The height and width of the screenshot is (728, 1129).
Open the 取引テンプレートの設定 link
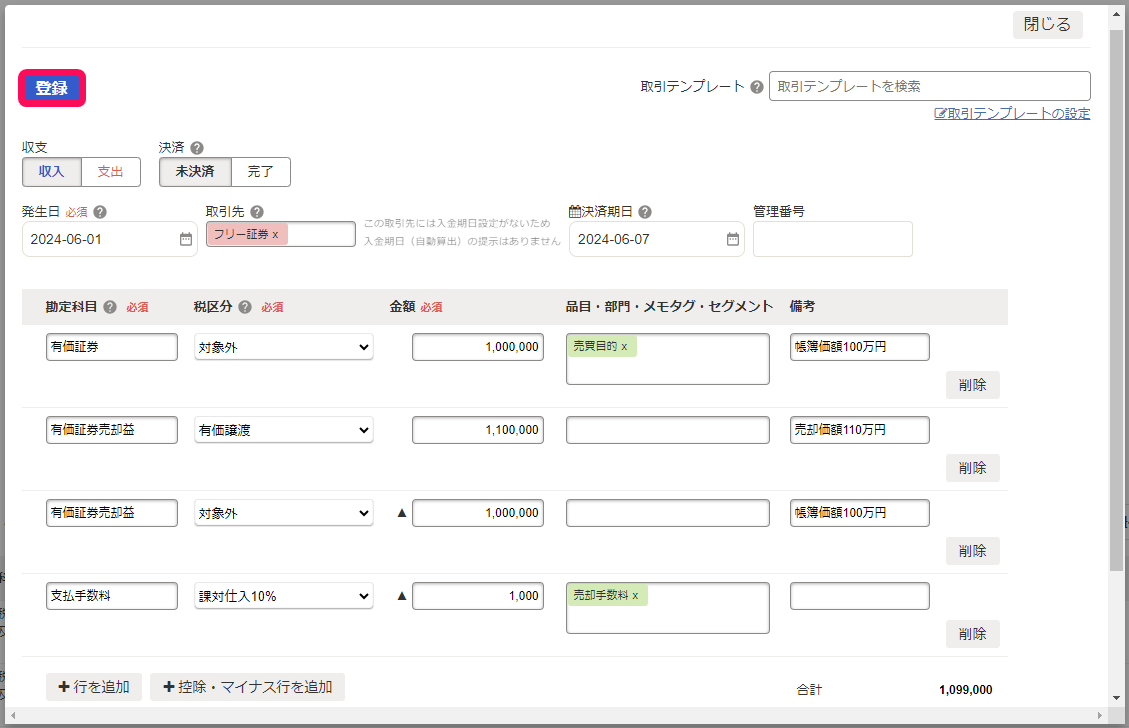click(x=1012, y=114)
